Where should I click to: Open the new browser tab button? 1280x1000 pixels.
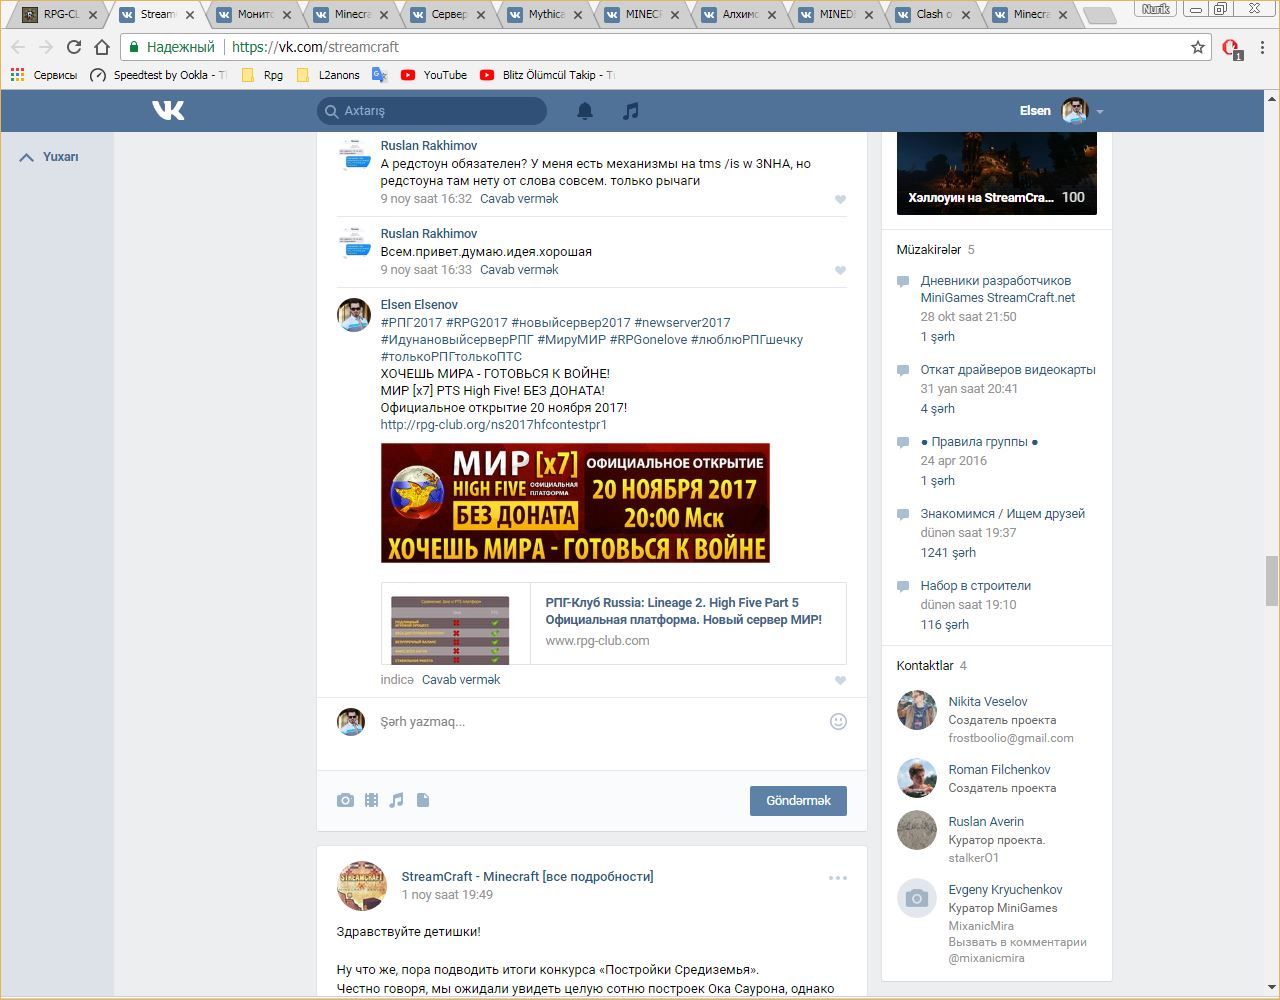tap(1099, 15)
